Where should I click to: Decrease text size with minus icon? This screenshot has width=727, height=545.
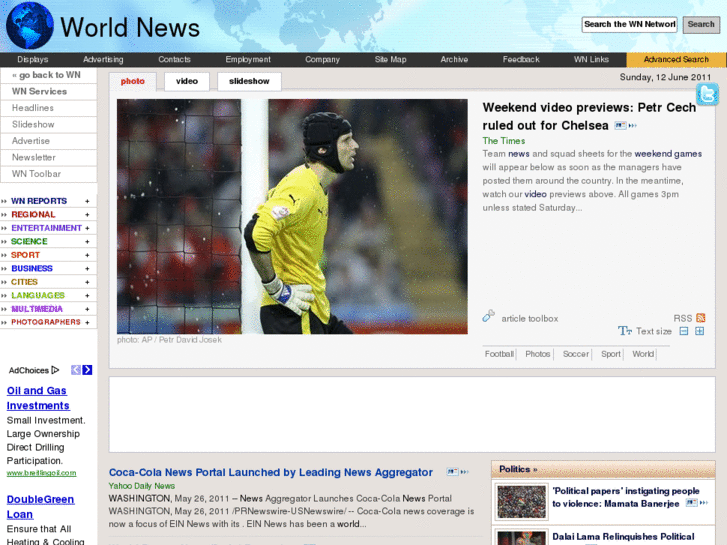coord(683,331)
